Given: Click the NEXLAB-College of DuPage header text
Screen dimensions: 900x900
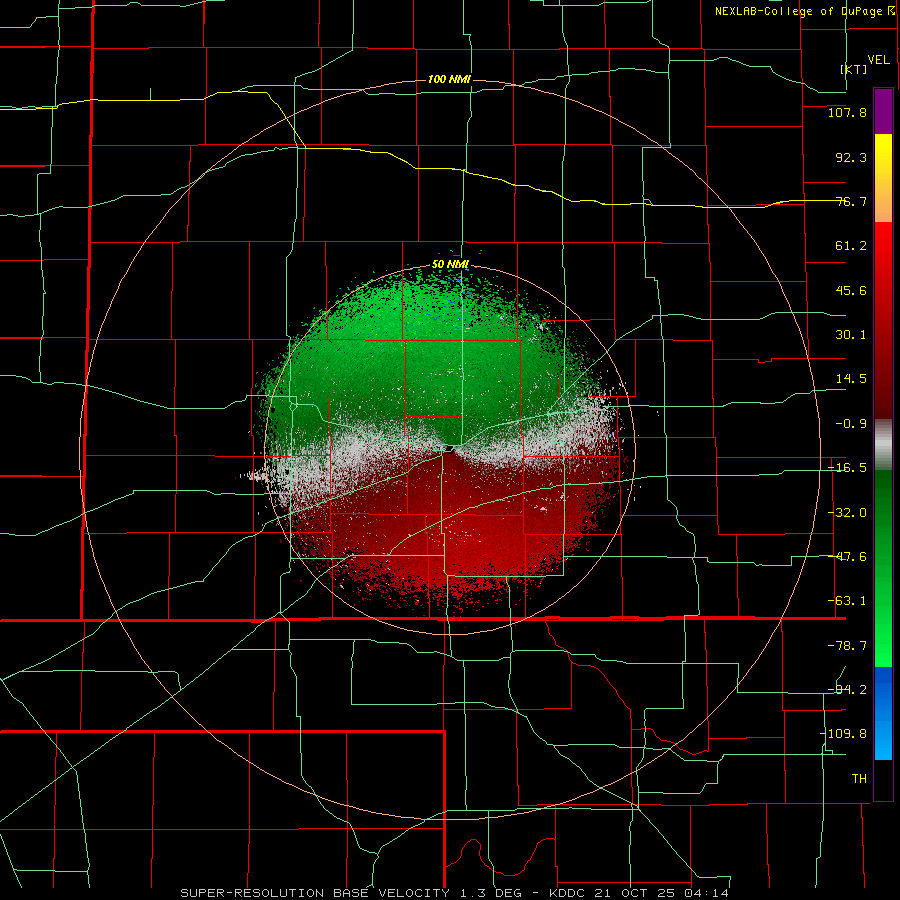Looking at the screenshot, I should [798, 11].
